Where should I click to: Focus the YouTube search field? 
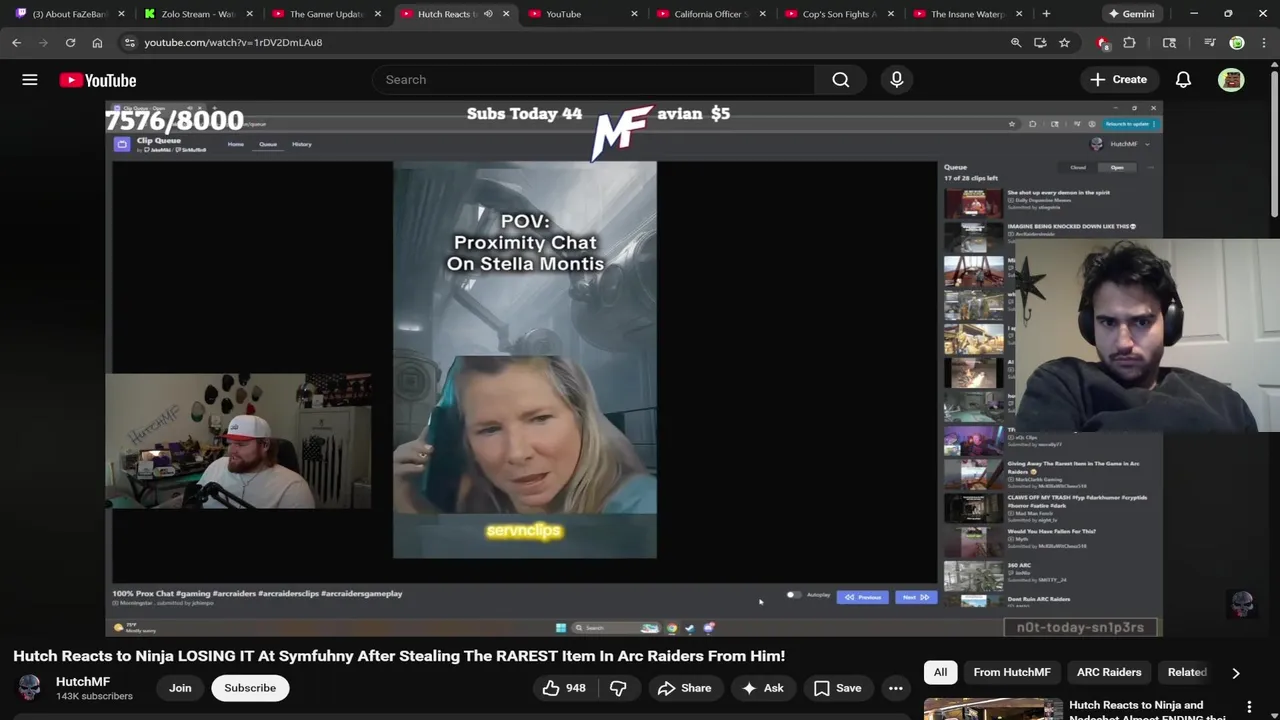(594, 80)
